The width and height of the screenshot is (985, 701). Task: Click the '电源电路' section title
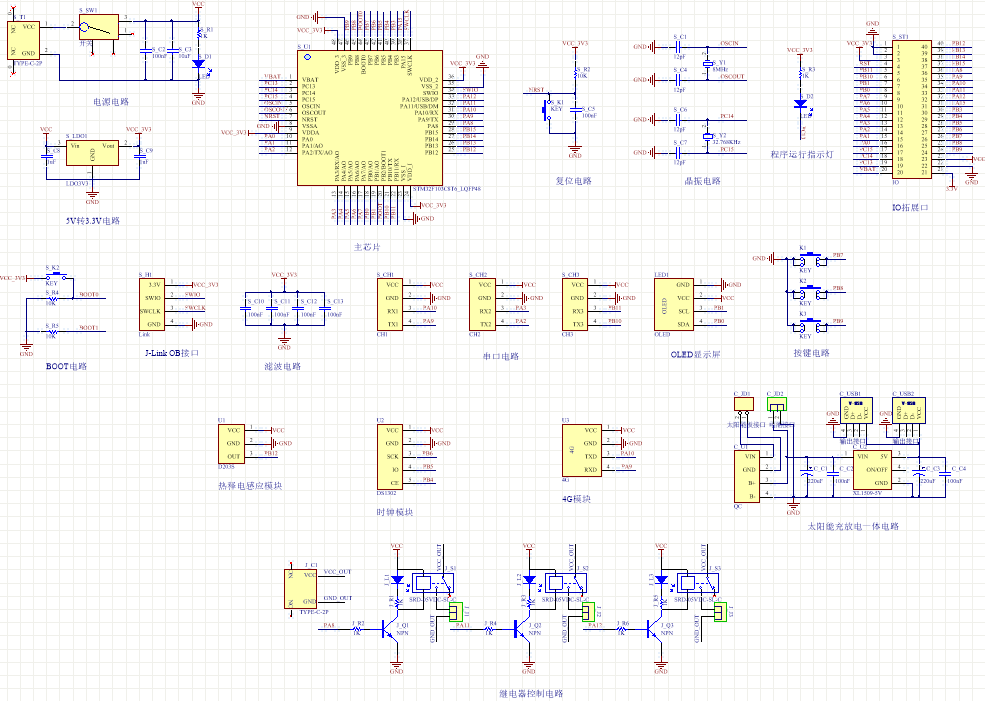click(111, 102)
